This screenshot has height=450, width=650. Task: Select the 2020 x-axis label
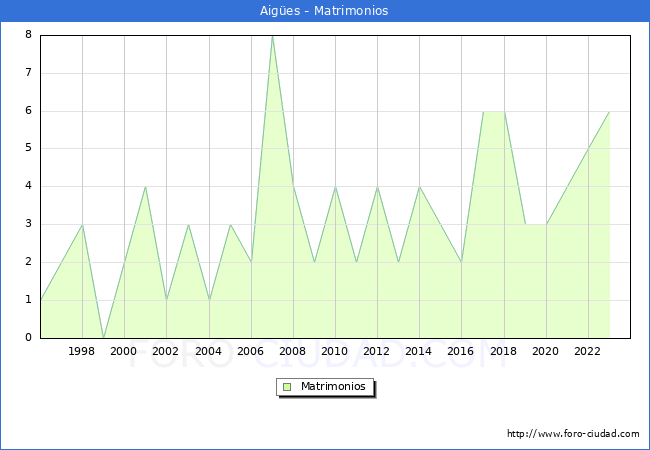546,351
